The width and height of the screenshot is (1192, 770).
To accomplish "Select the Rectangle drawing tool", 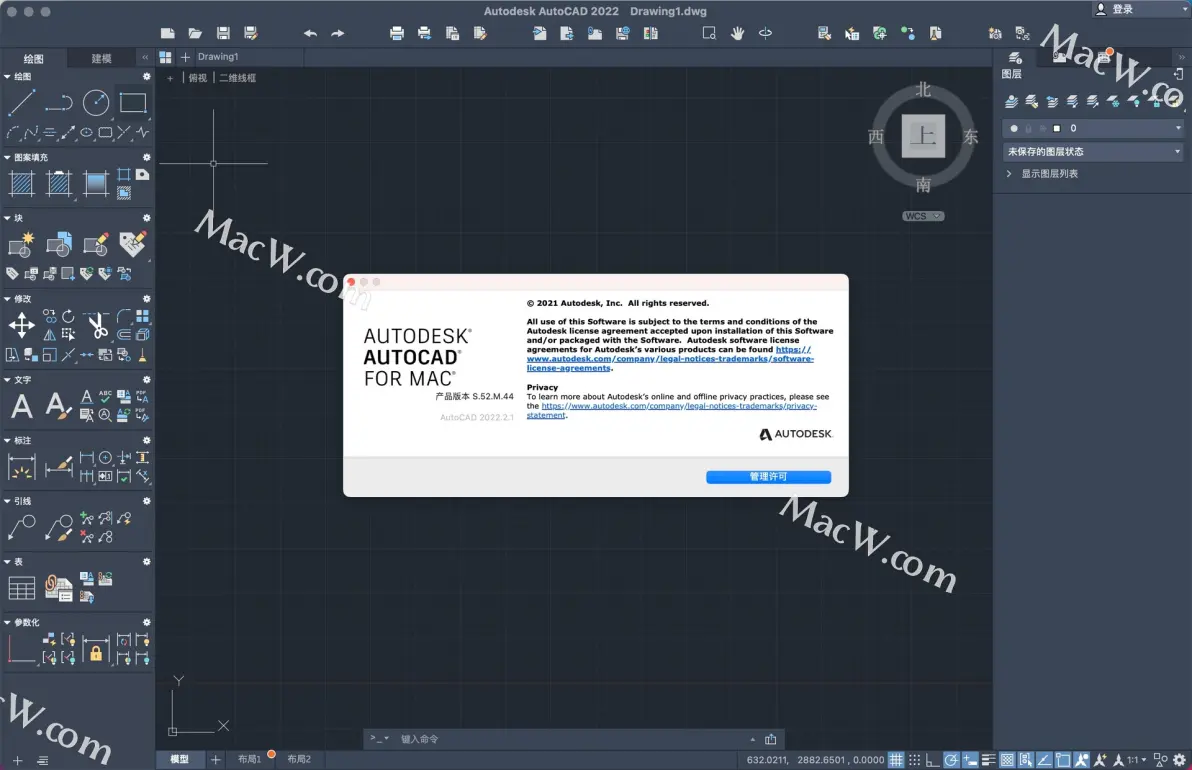I will (133, 103).
